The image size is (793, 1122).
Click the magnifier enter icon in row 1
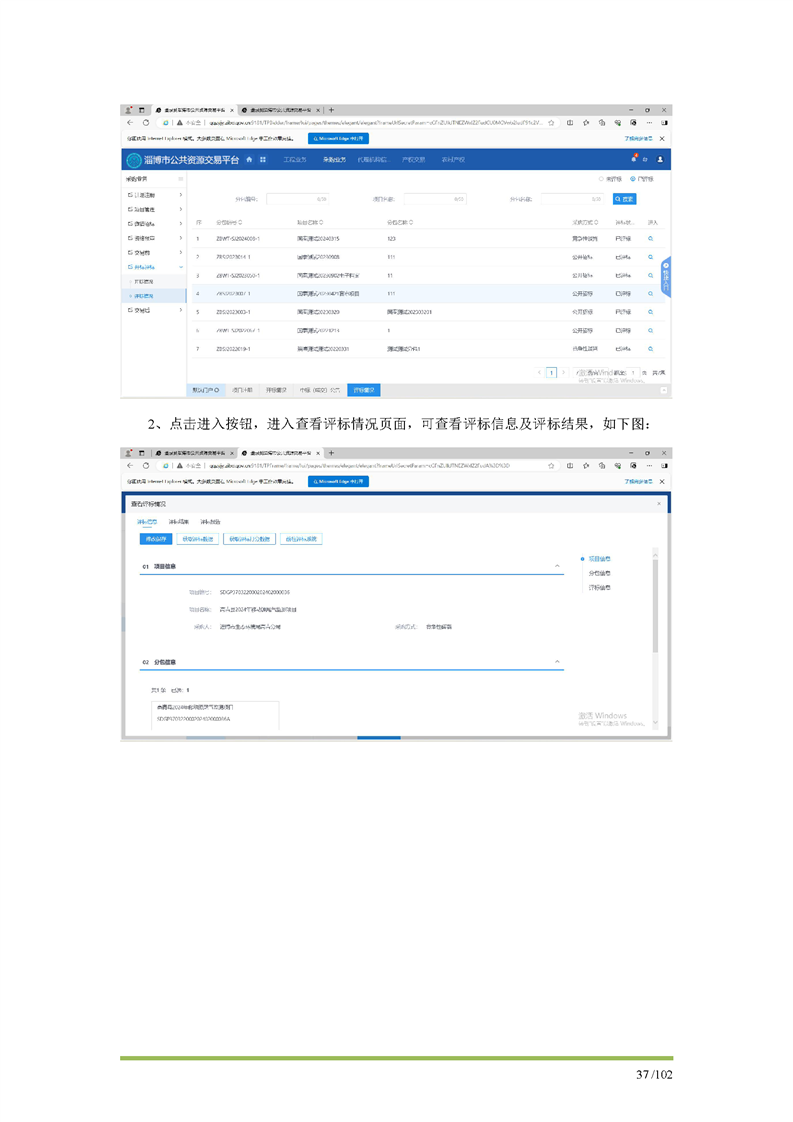651,240
